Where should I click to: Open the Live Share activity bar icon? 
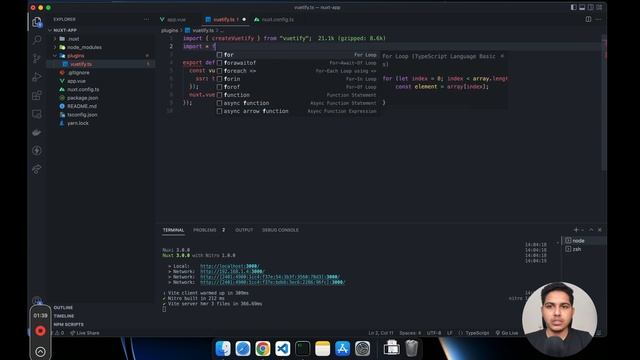pyautogui.click(x=37, y=169)
